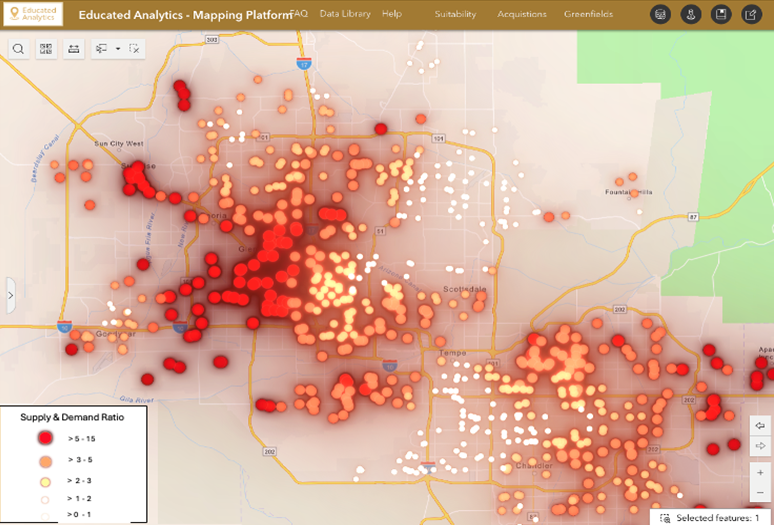Clear selection with the deselect icon
This screenshot has height=525, width=774.
pyautogui.click(x=135, y=48)
